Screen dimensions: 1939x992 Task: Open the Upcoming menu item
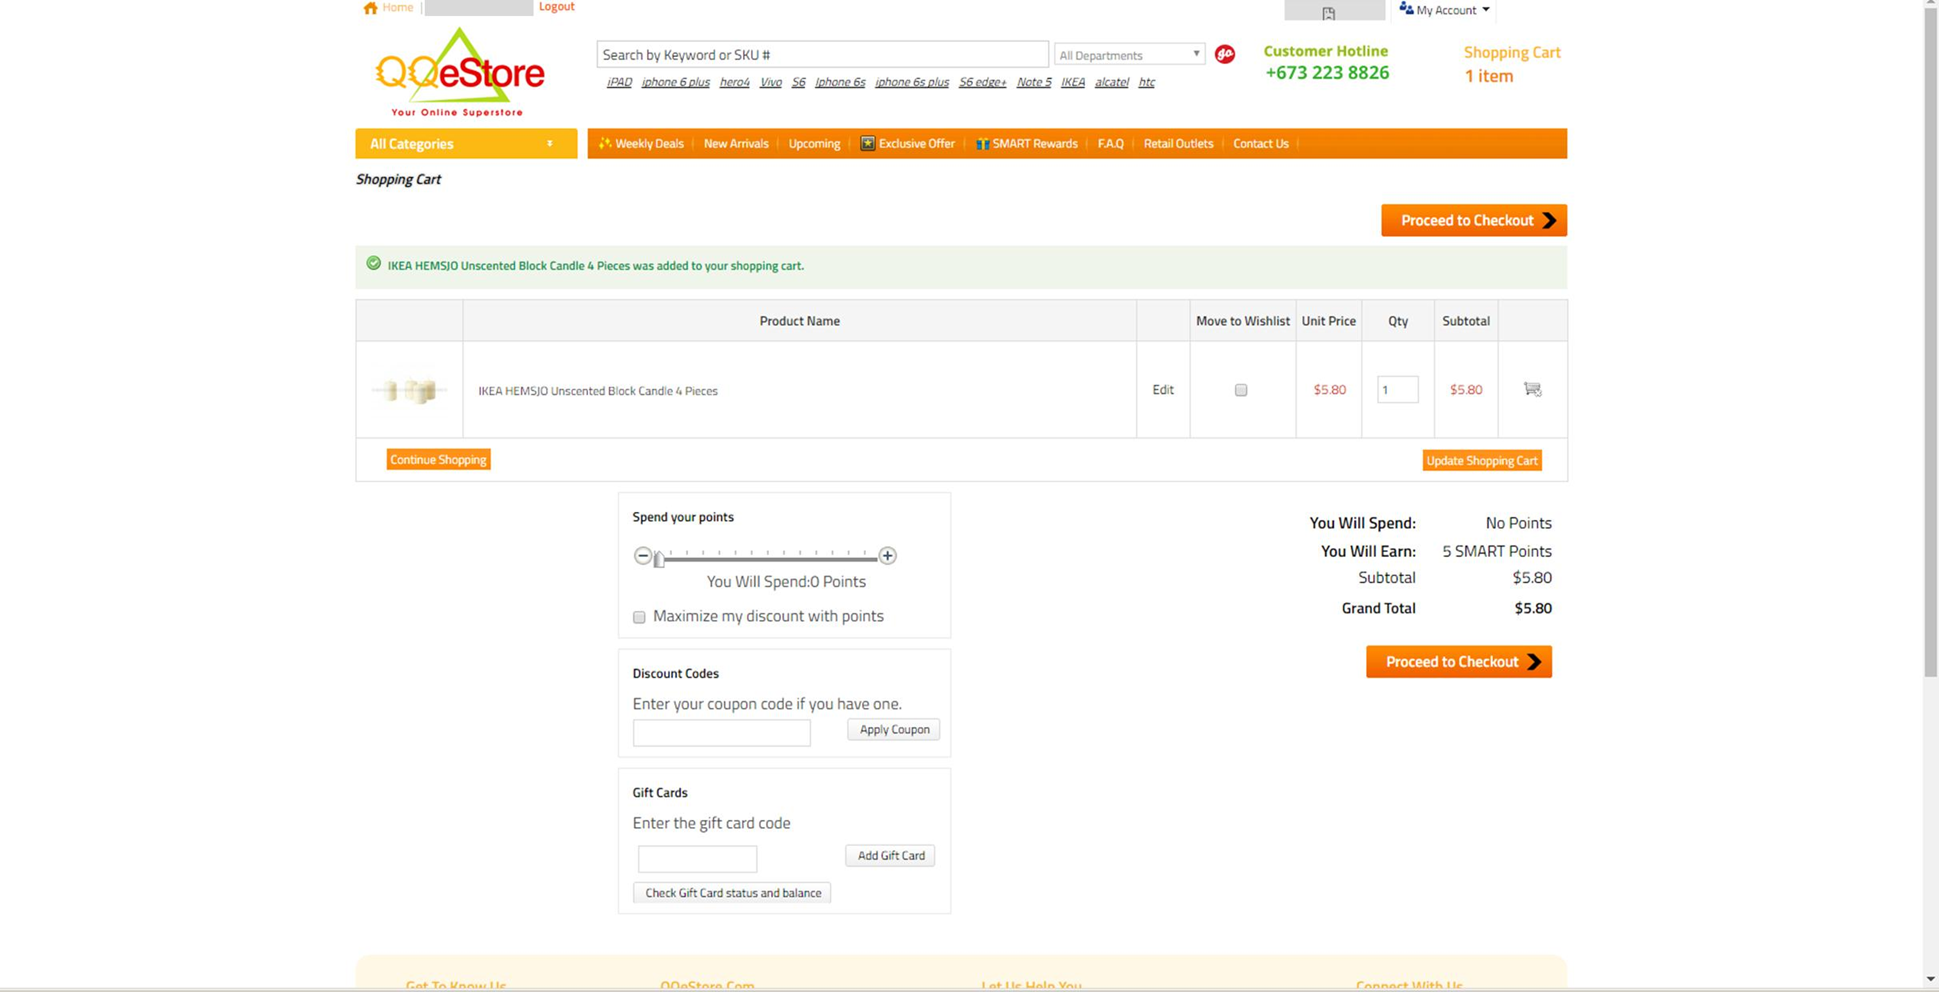click(x=814, y=143)
